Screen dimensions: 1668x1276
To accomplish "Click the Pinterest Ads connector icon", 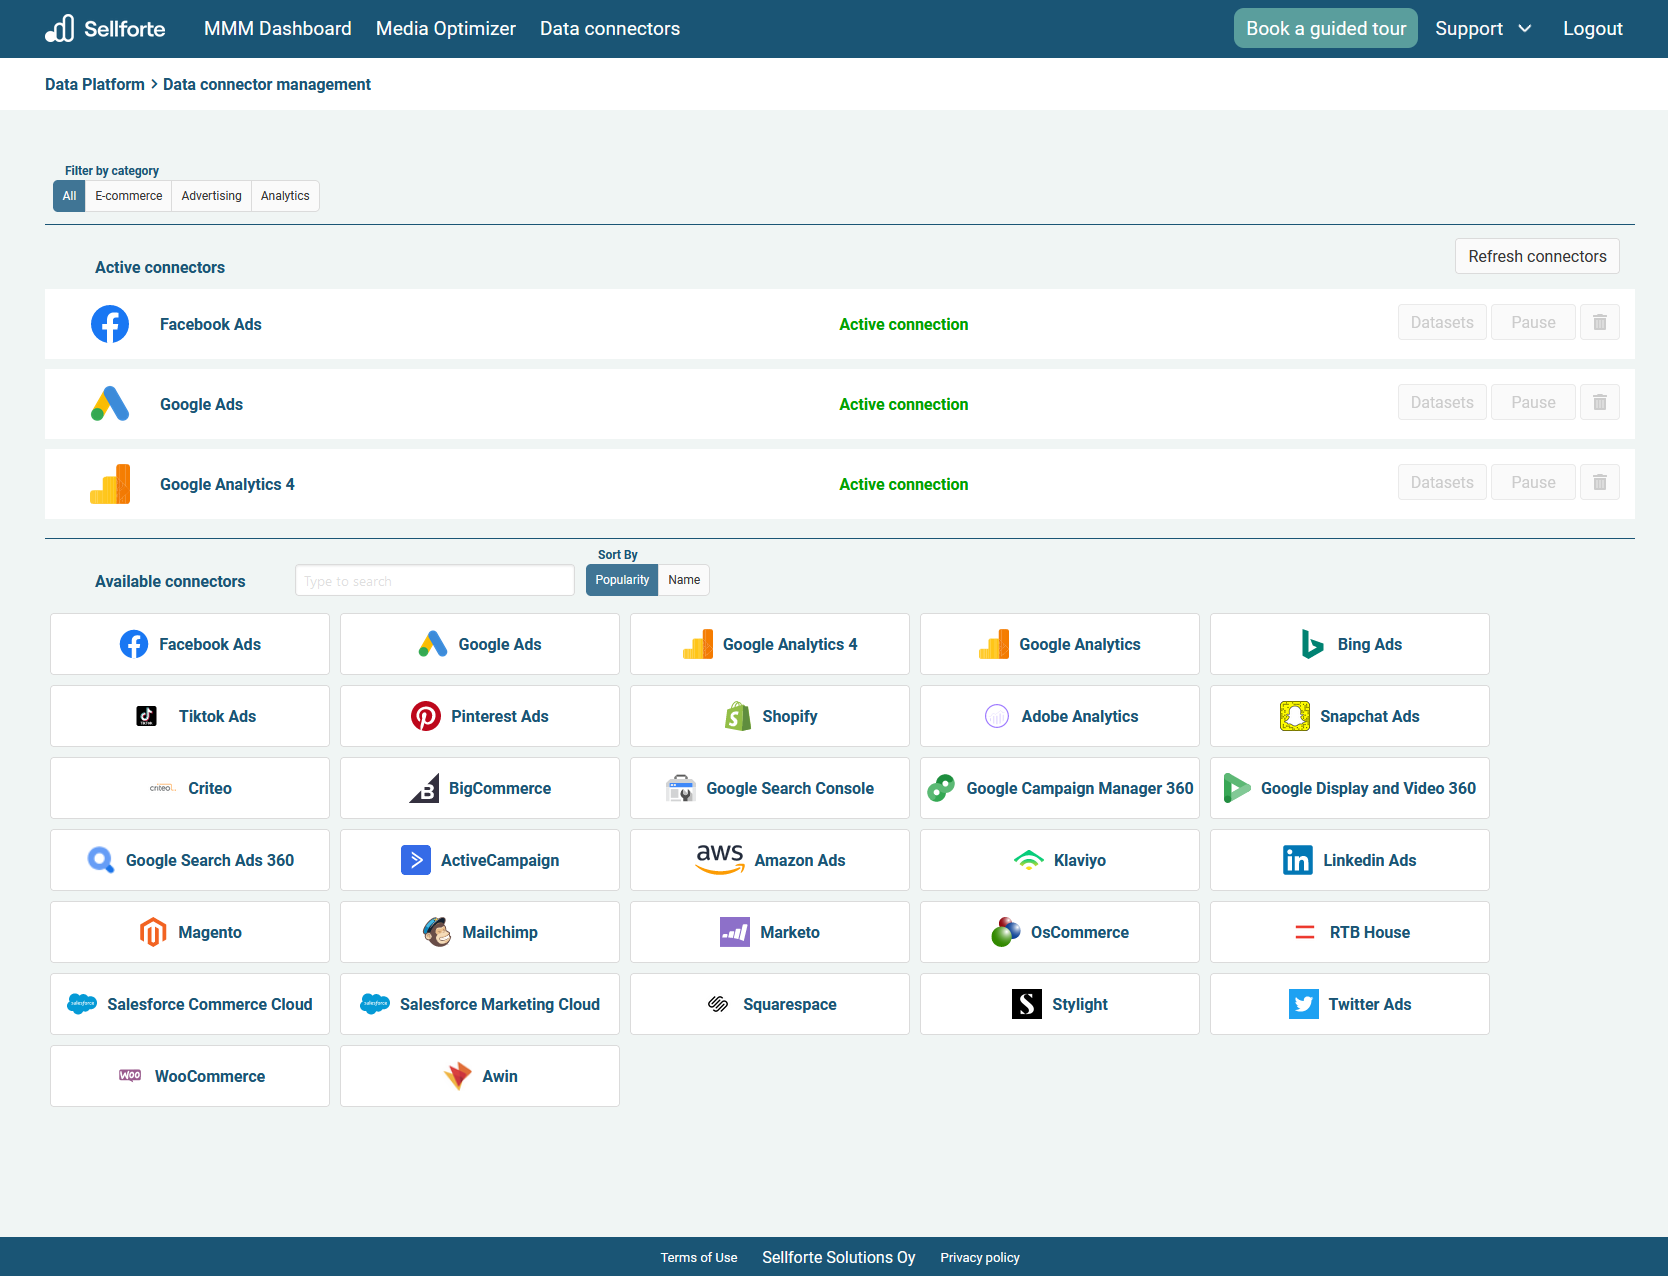I will (426, 716).
